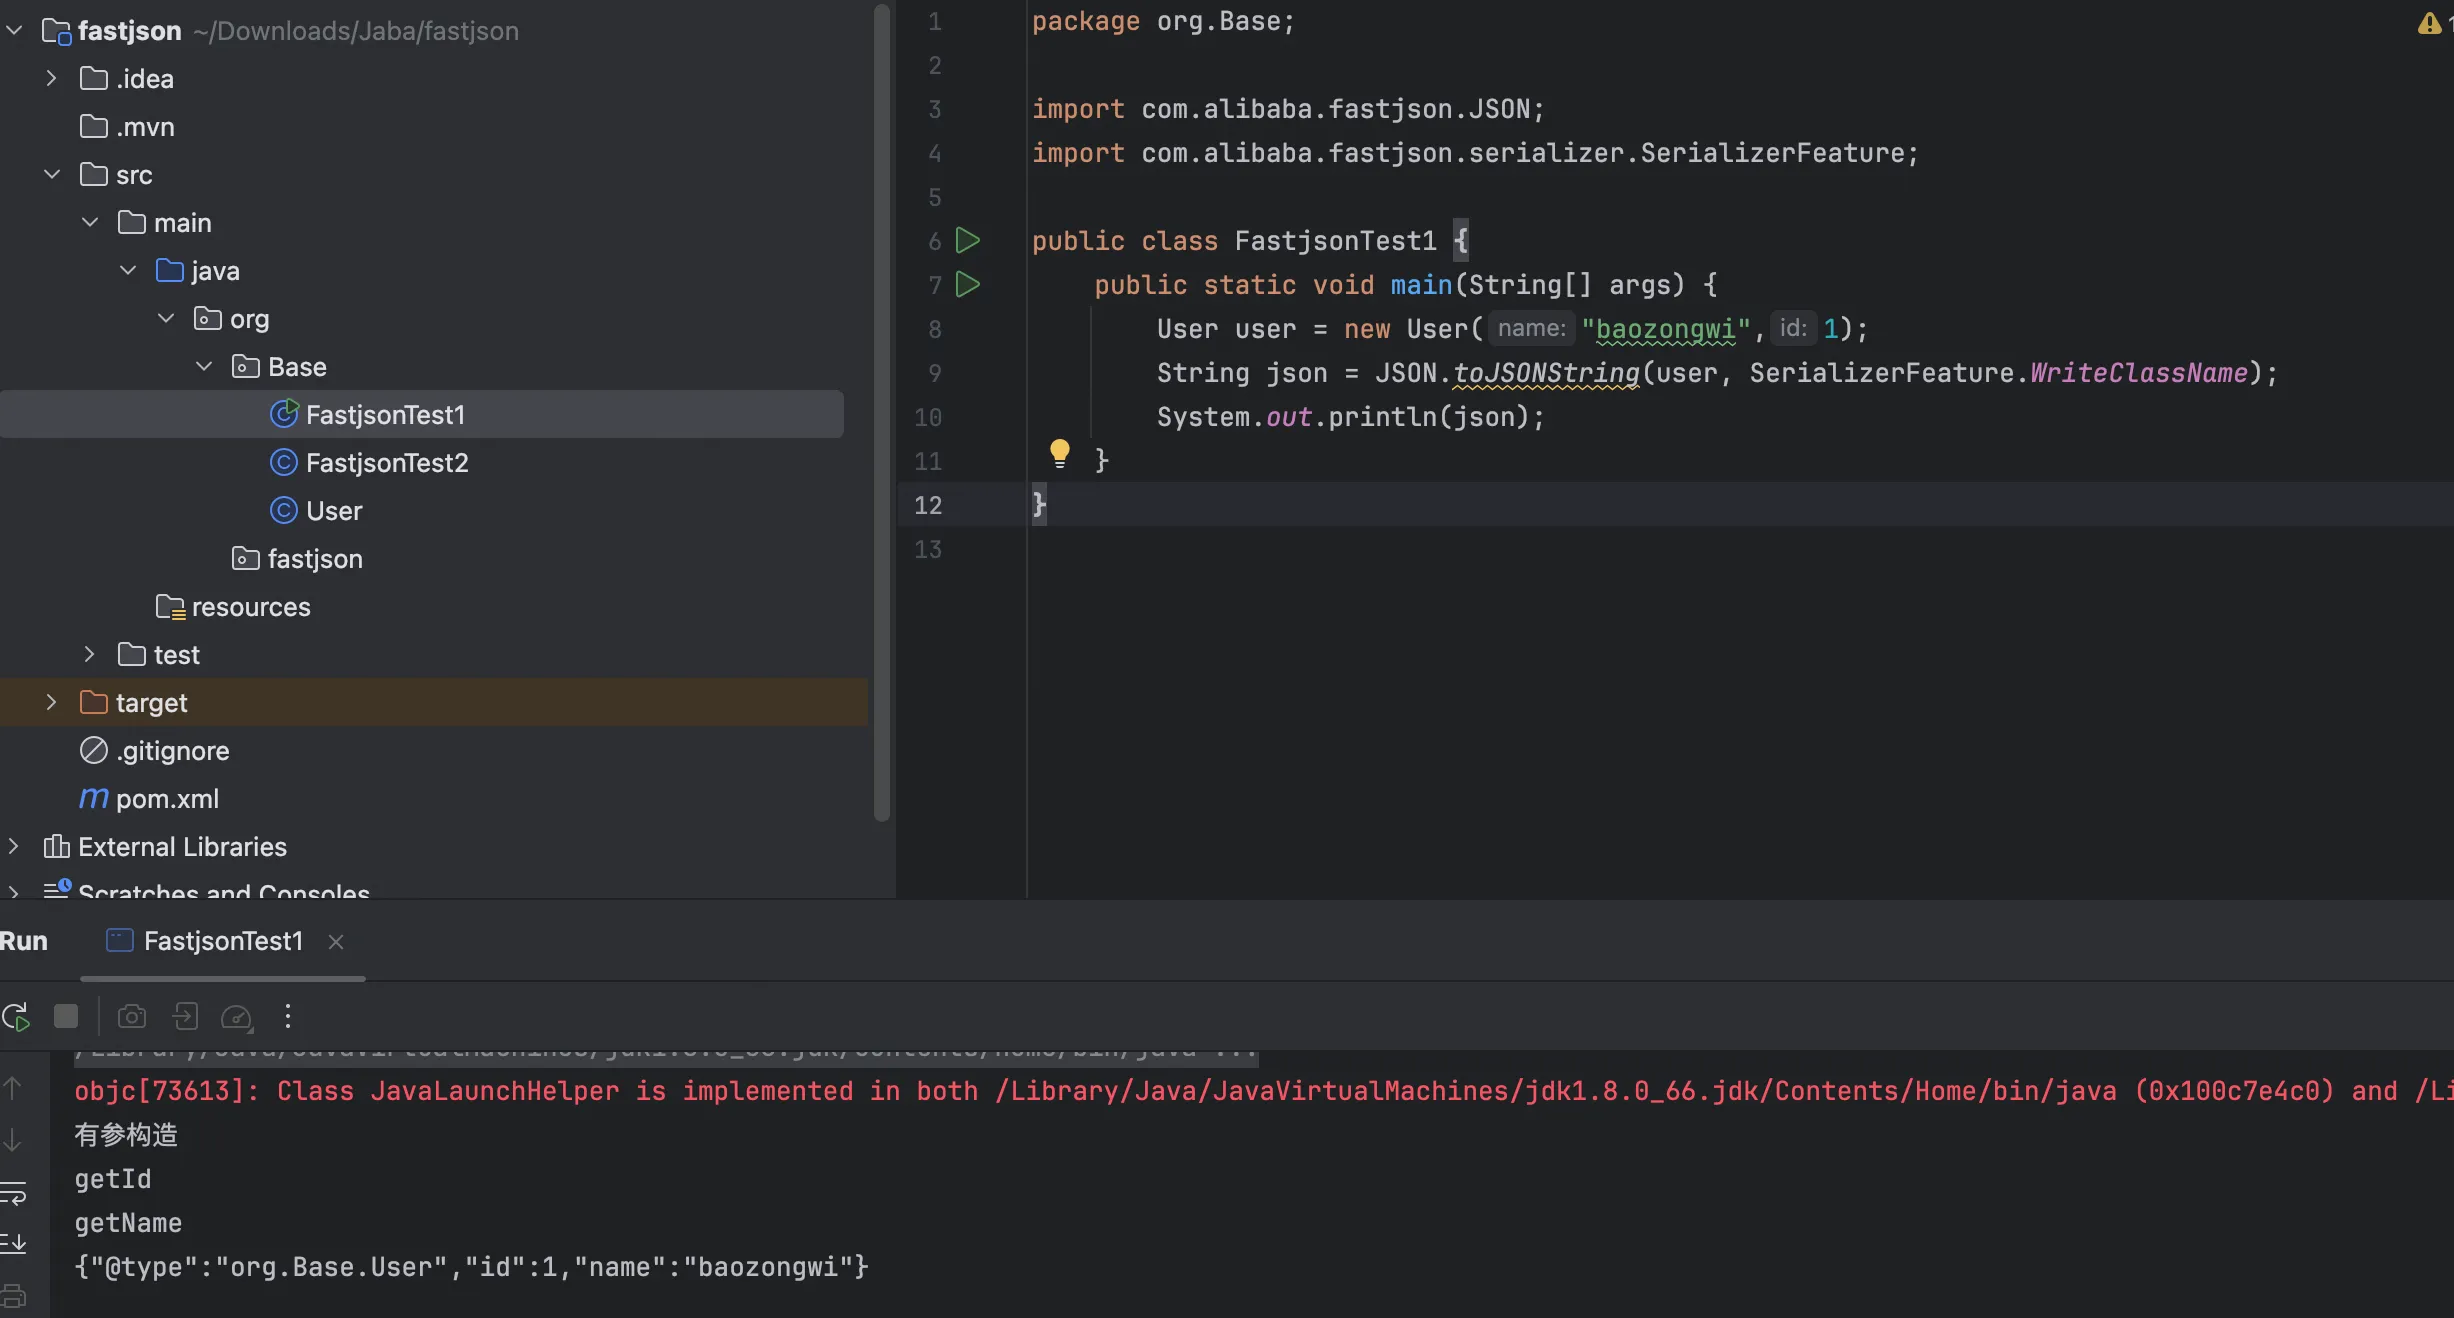The height and width of the screenshot is (1318, 2454).
Task: Click the project tree vertical scrollbar
Action: point(881,400)
